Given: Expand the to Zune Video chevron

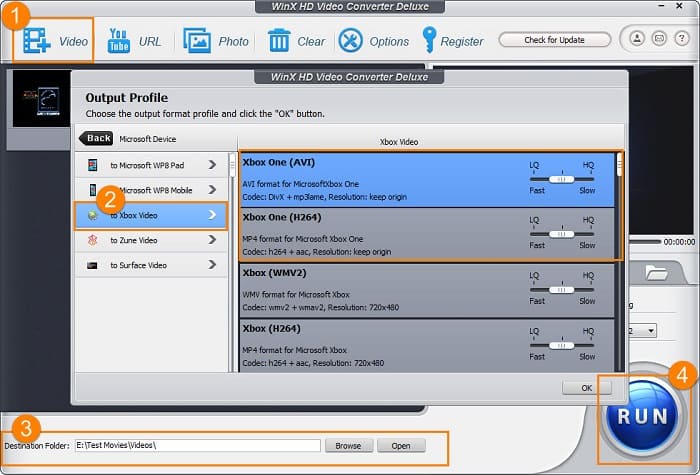Looking at the screenshot, I should [212, 240].
